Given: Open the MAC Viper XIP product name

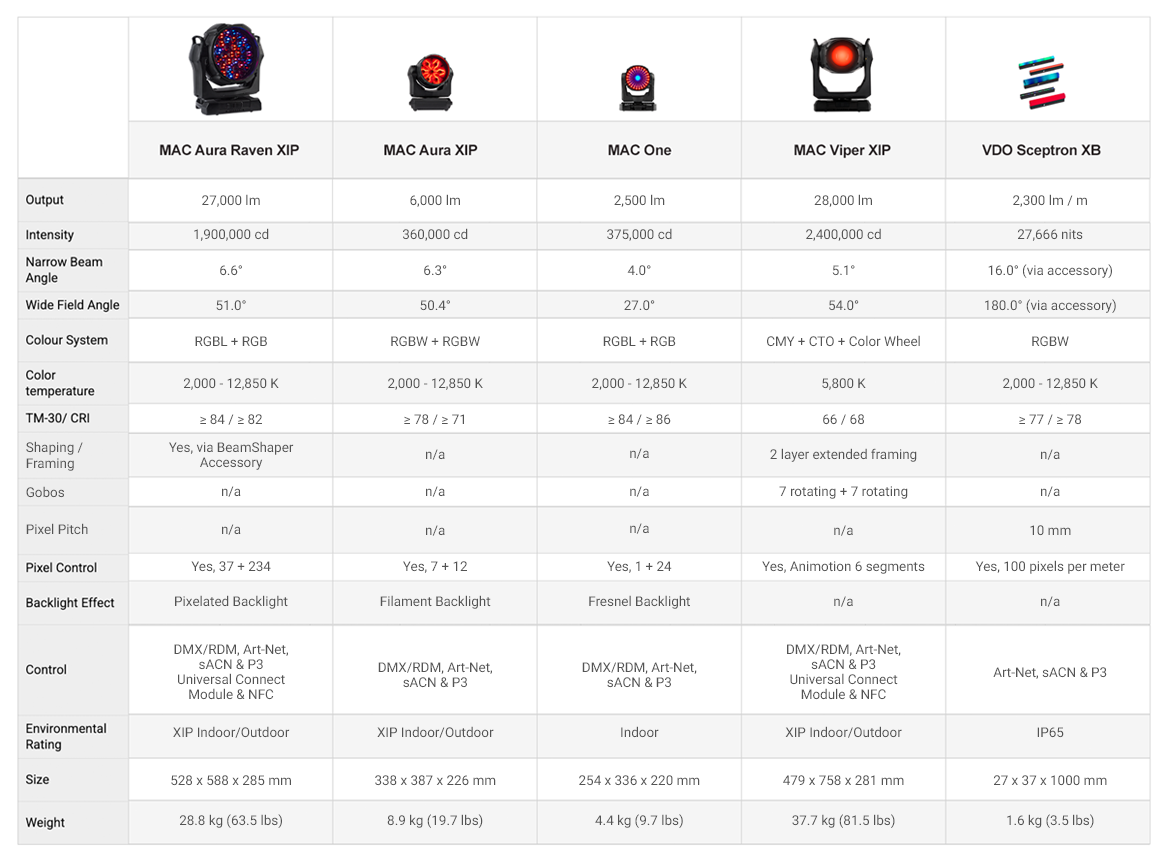Looking at the screenshot, I should click(x=842, y=150).
